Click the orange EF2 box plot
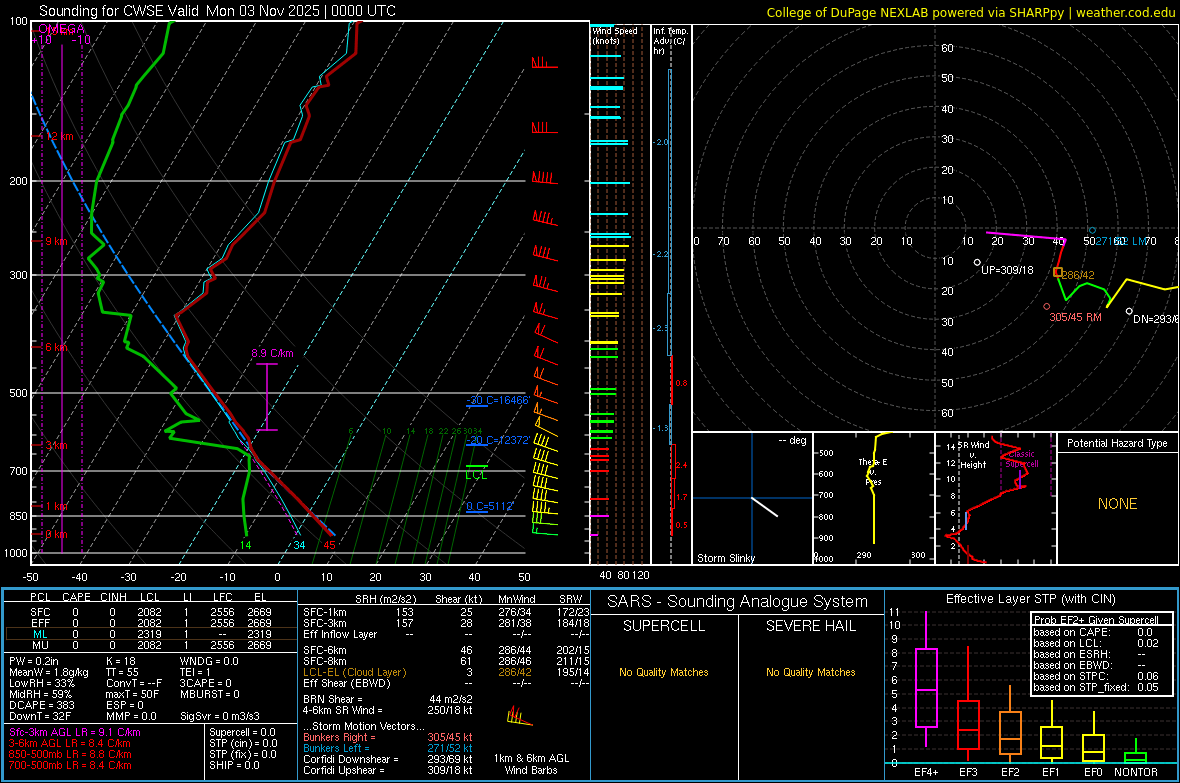The width and height of the screenshot is (1180, 783). [1010, 726]
